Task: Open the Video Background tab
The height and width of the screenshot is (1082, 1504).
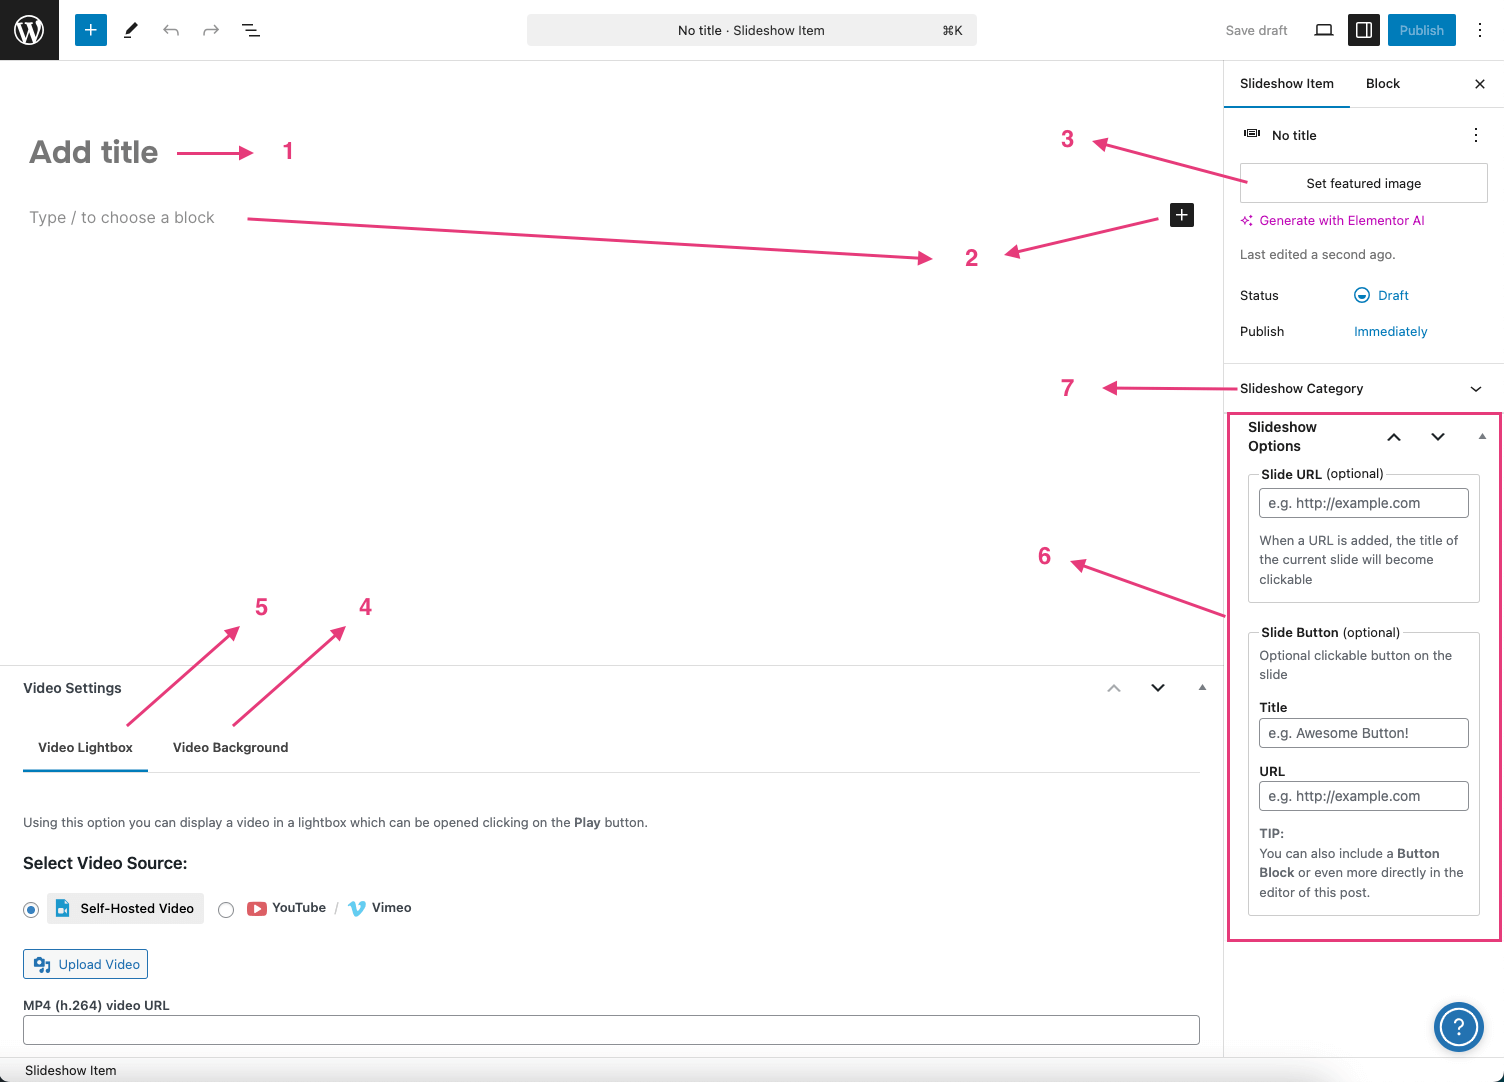Action: pos(230,748)
